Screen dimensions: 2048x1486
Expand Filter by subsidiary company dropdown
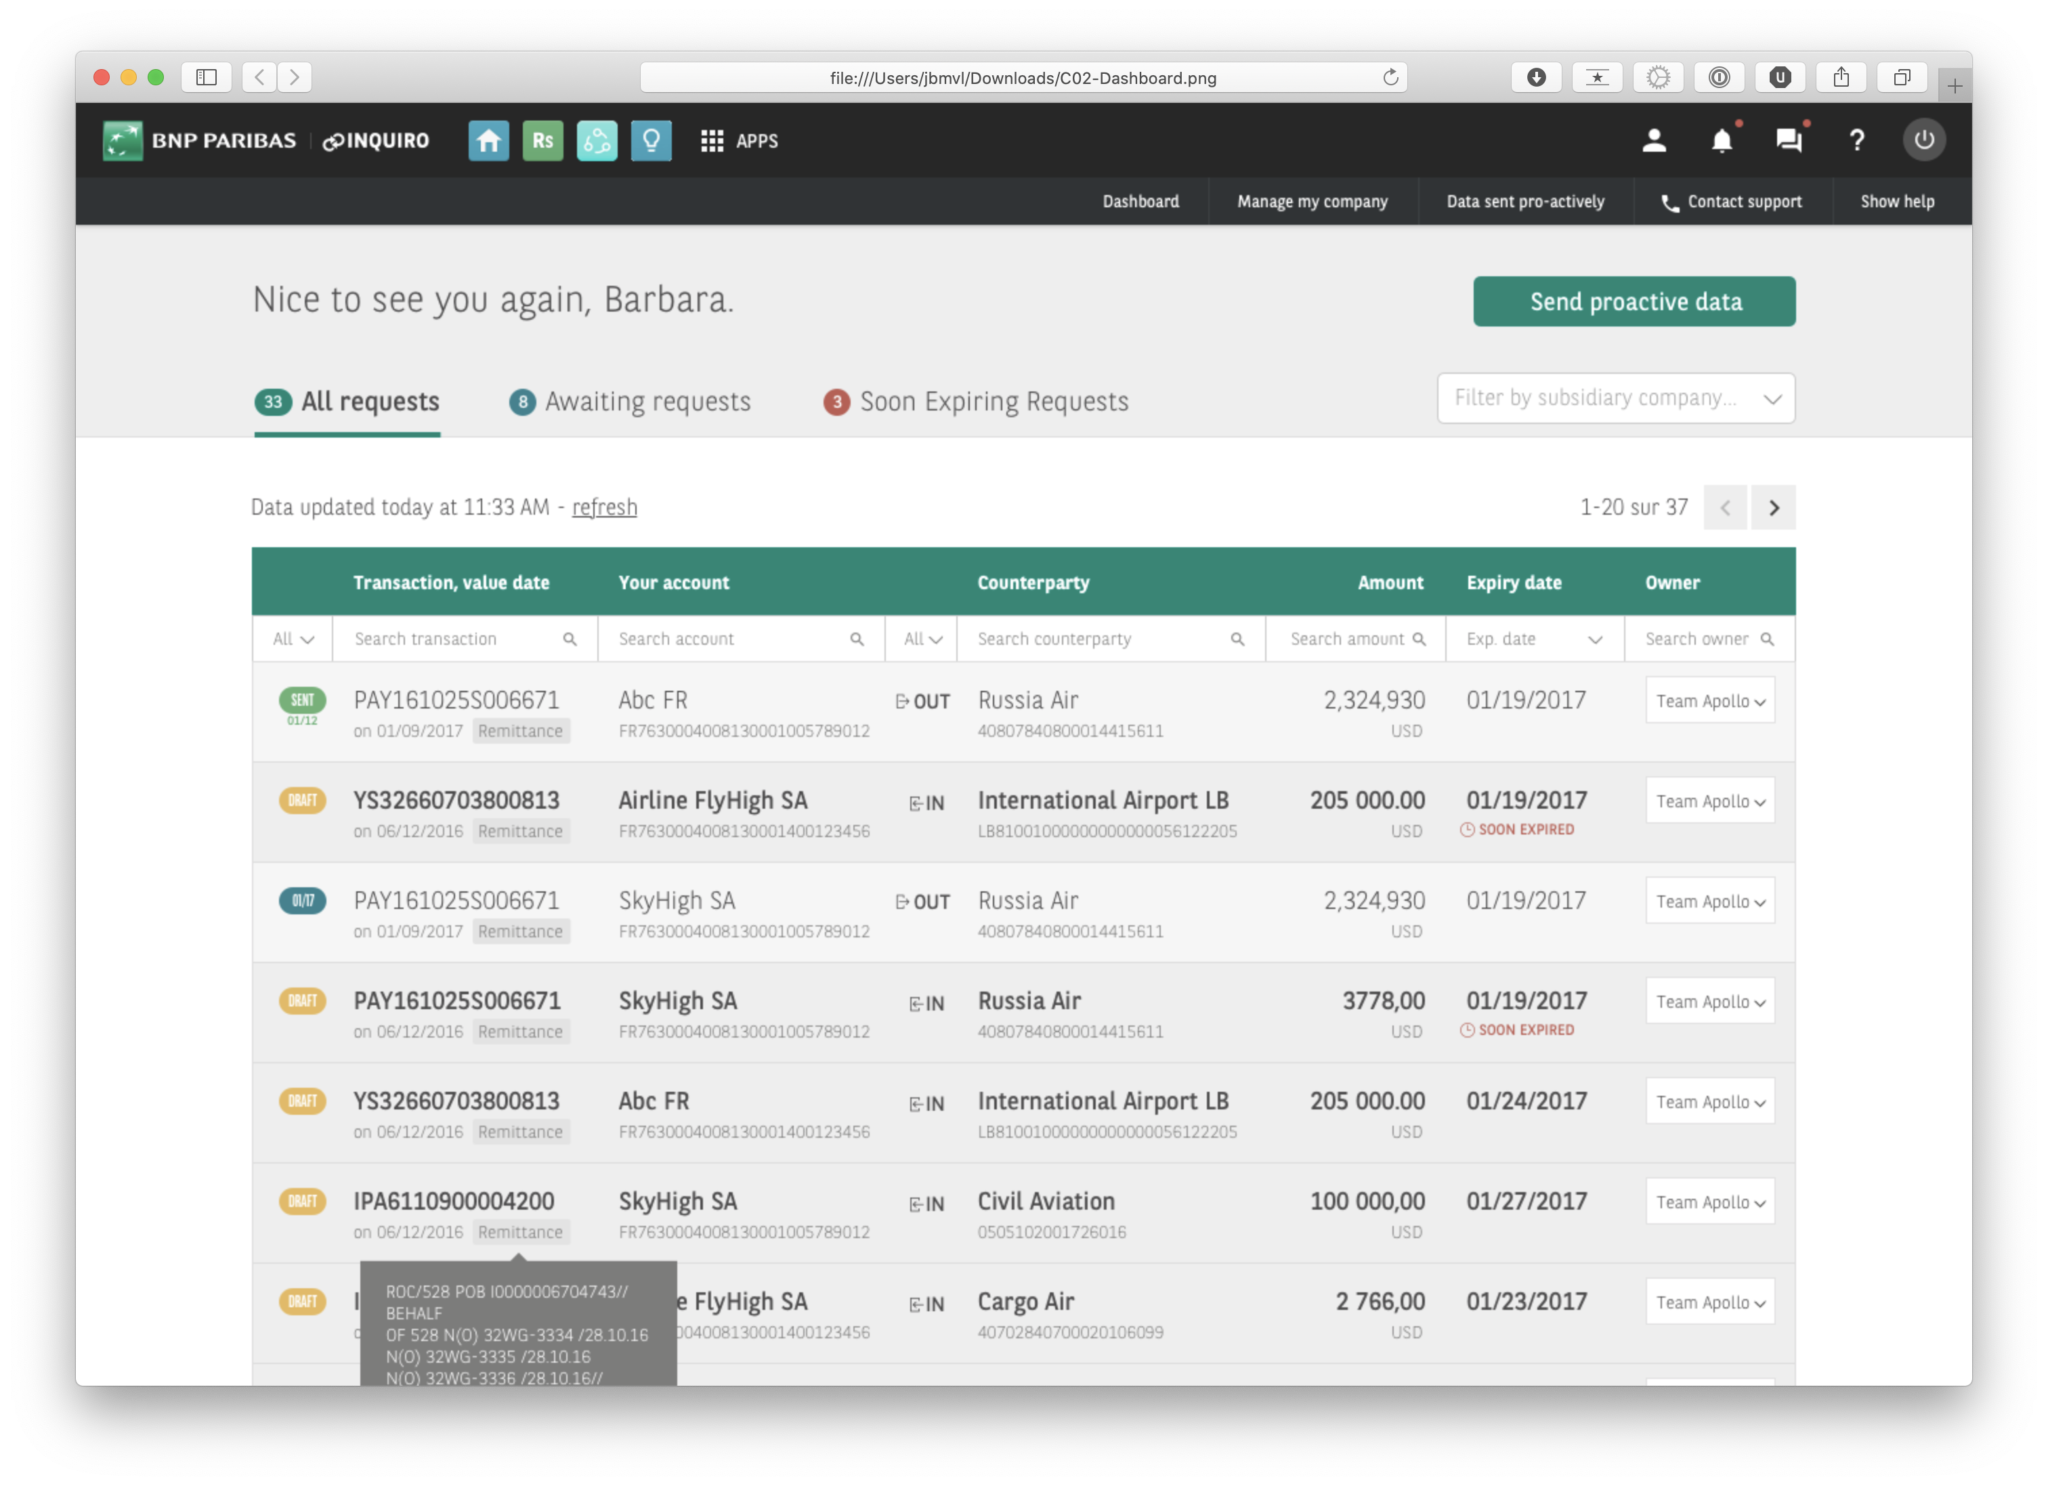coord(1615,398)
